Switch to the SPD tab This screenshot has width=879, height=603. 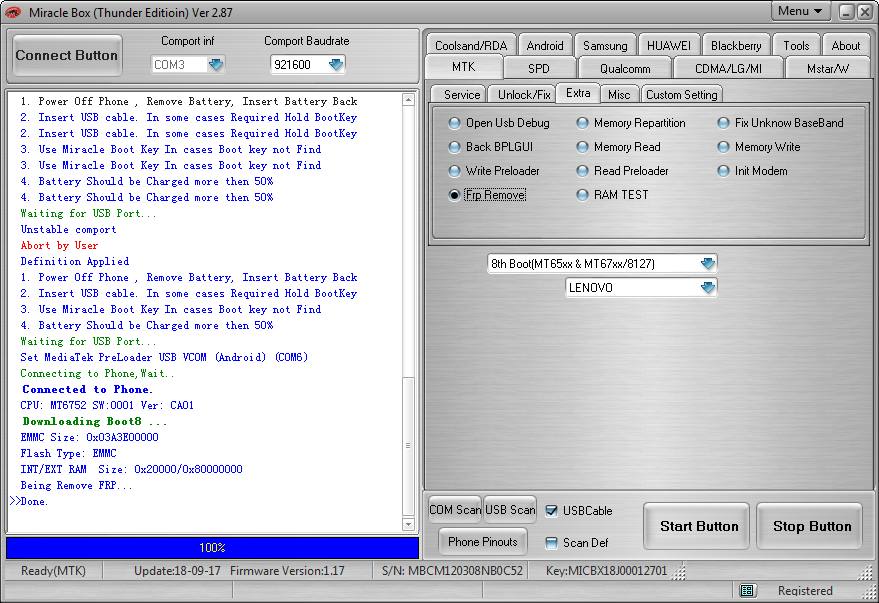pos(539,68)
